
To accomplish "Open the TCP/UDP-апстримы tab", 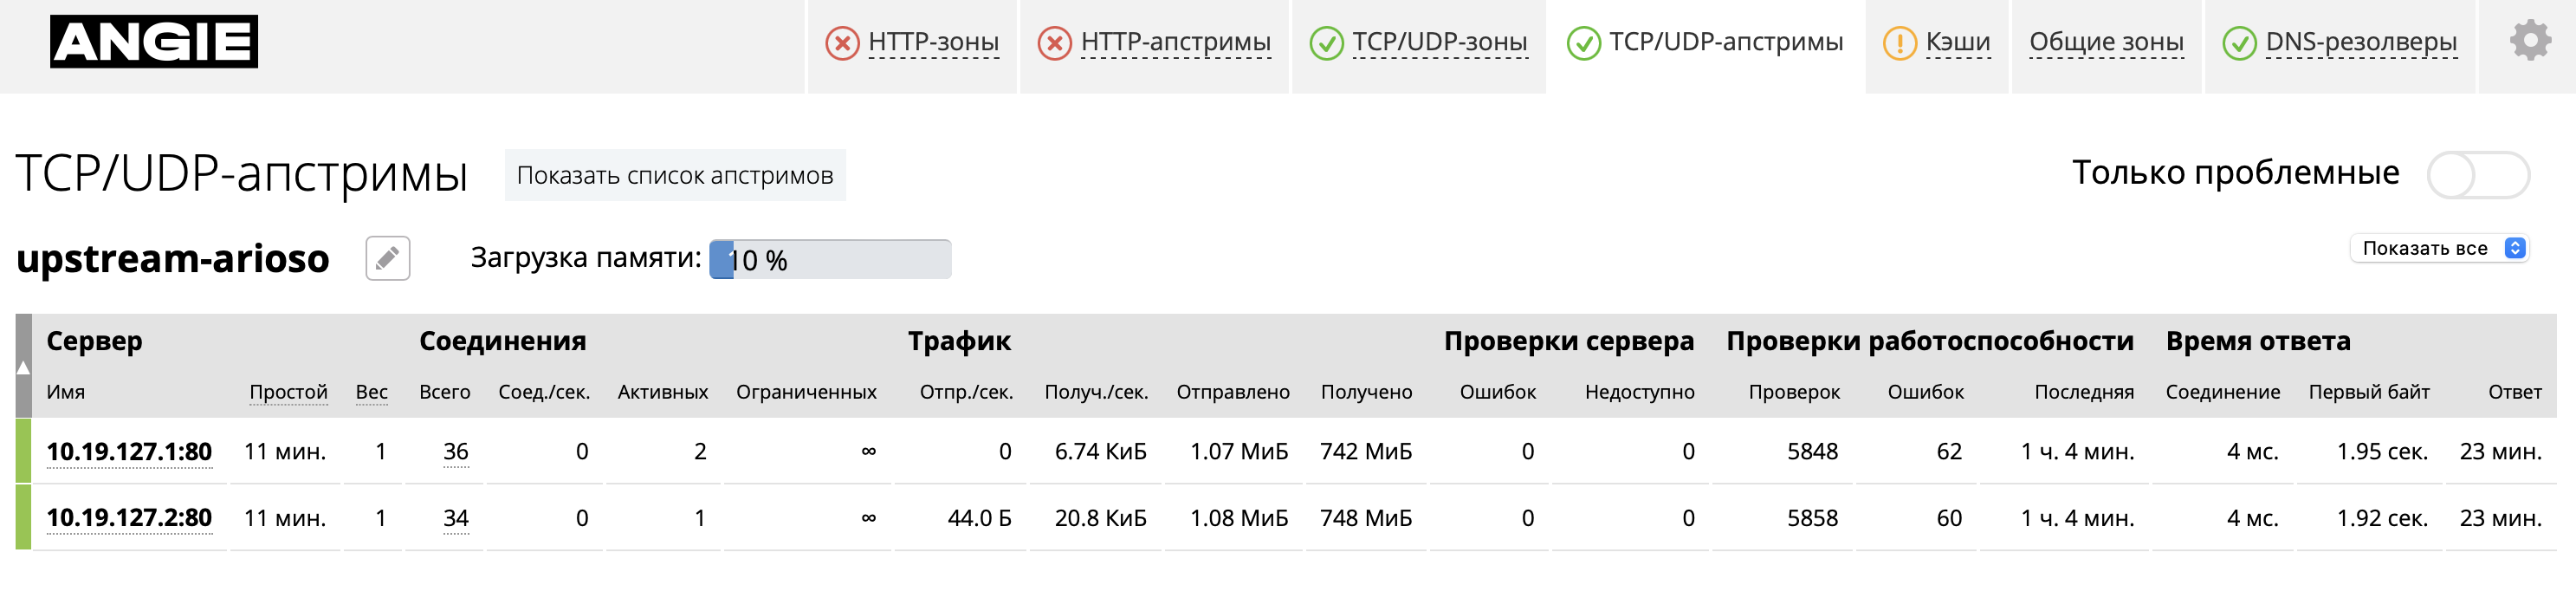I will click(x=1704, y=43).
